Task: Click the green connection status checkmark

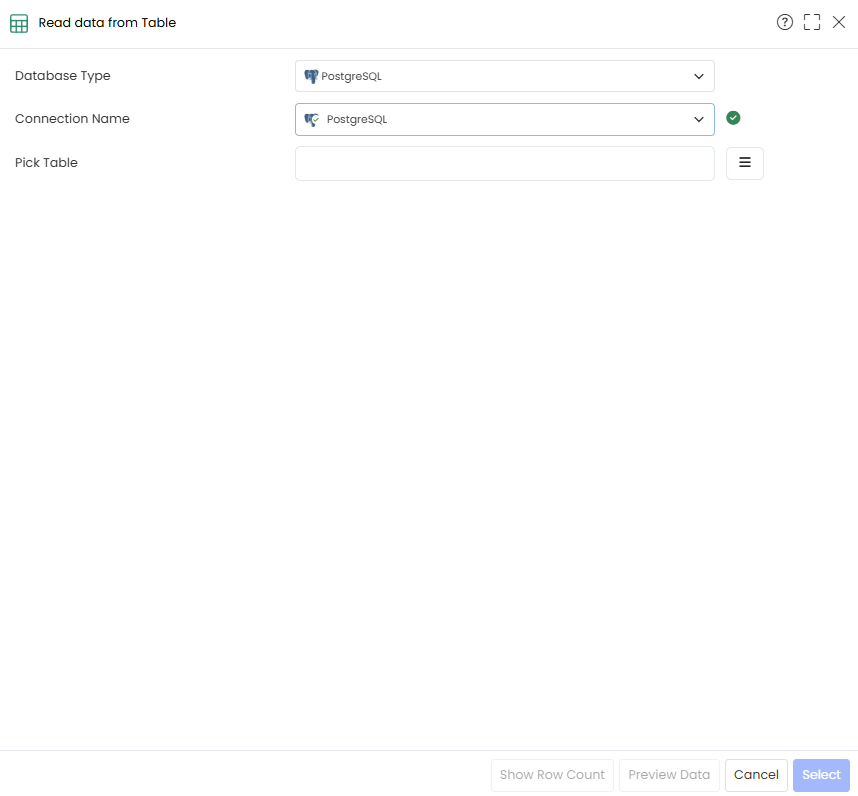Action: [x=733, y=118]
